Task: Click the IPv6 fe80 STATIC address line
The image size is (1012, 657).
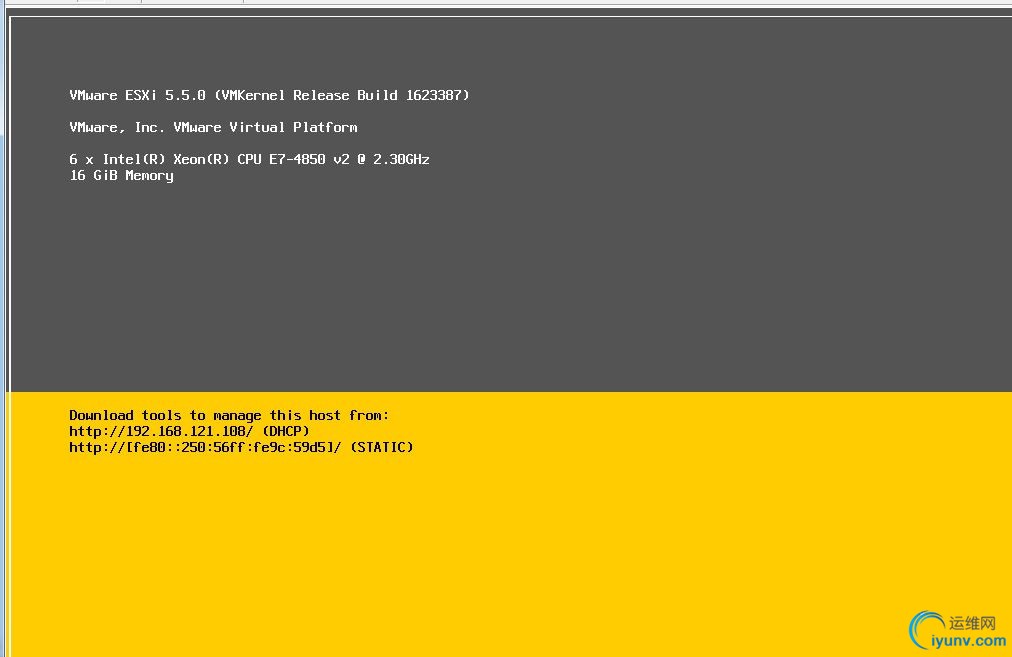Action: click(x=241, y=447)
